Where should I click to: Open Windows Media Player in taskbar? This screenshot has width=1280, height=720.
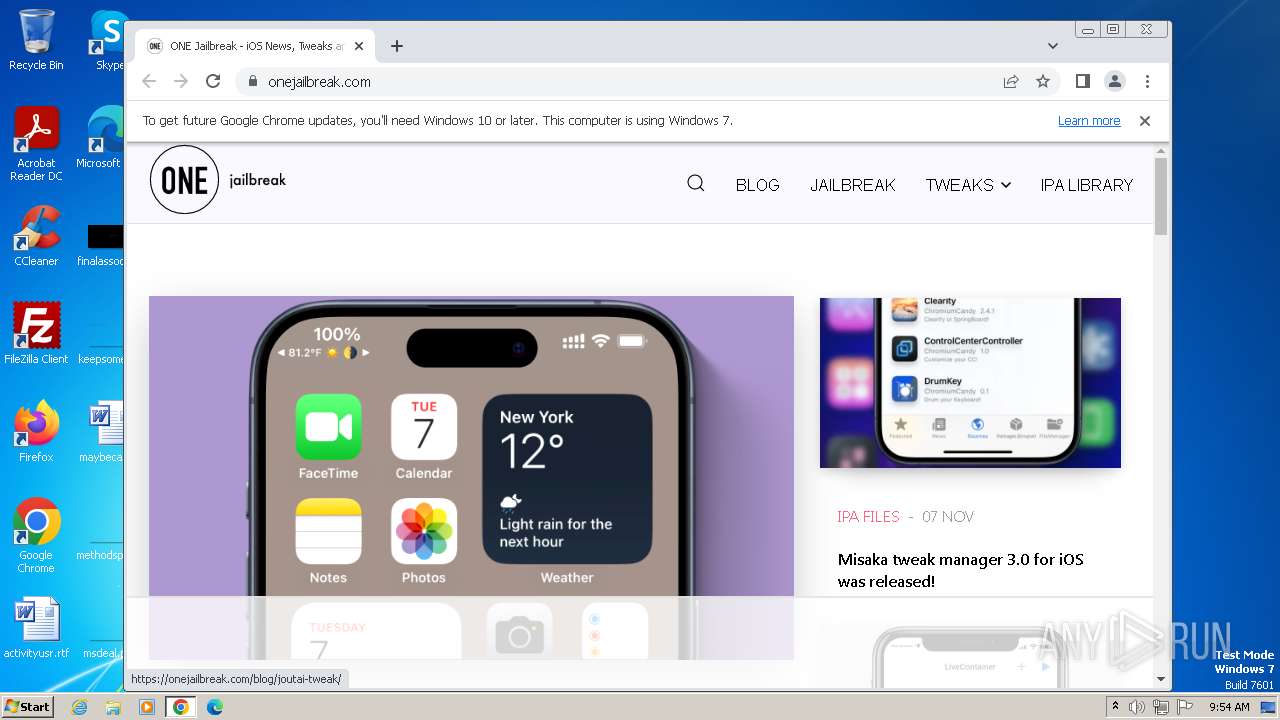click(146, 707)
